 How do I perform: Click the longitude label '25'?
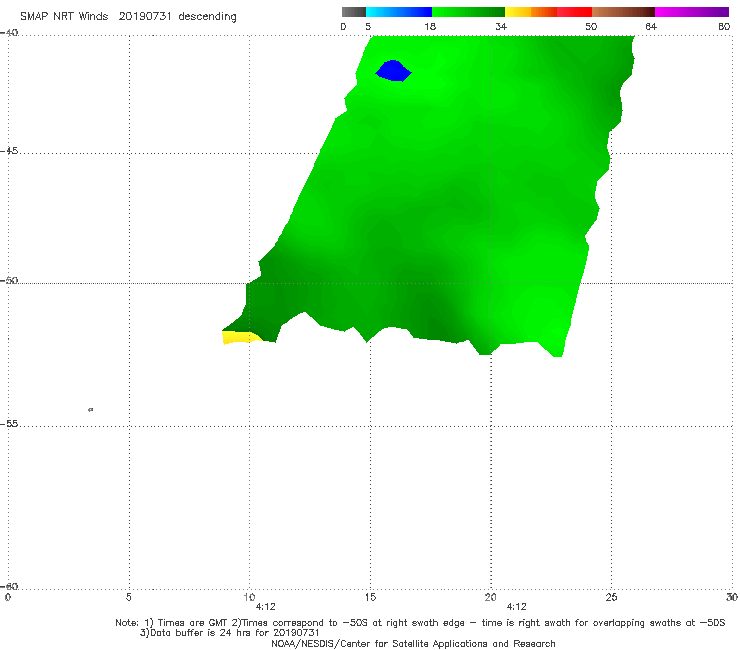(x=611, y=597)
